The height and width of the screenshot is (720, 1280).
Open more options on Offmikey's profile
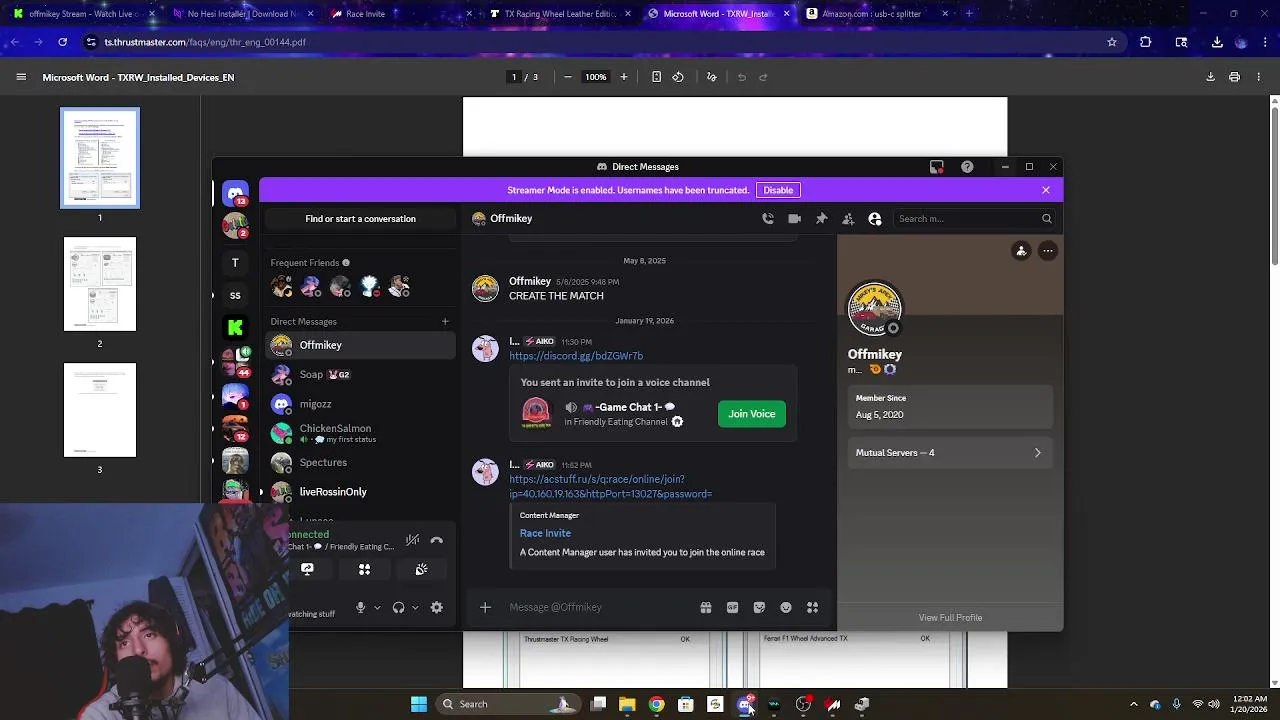(1047, 251)
